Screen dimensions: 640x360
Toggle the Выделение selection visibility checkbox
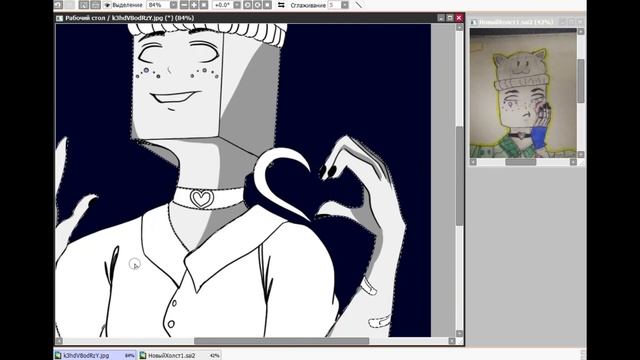(x=107, y=5)
